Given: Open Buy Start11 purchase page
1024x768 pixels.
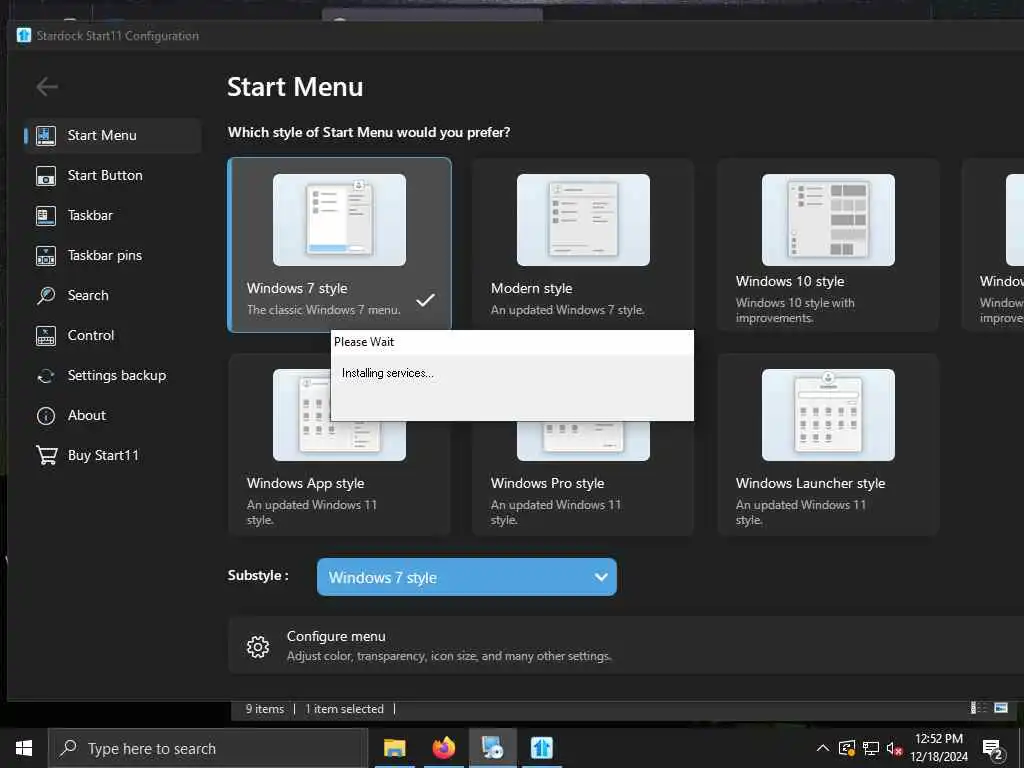Looking at the screenshot, I should pyautogui.click(x=112, y=455).
